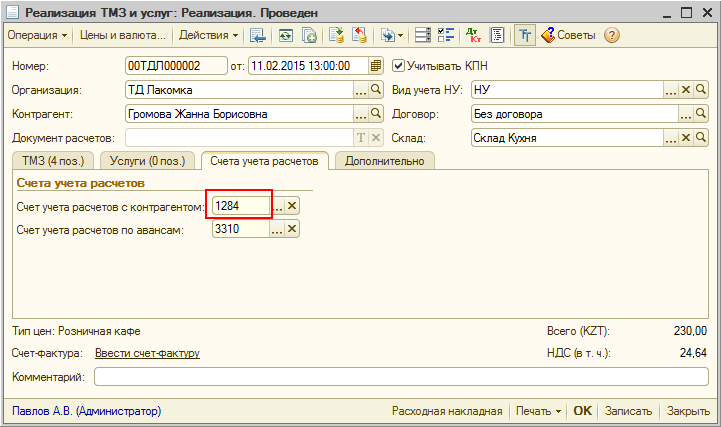This screenshot has height=427, width=721.
Task: Switch to the Дополнительно tab
Action: (x=384, y=161)
